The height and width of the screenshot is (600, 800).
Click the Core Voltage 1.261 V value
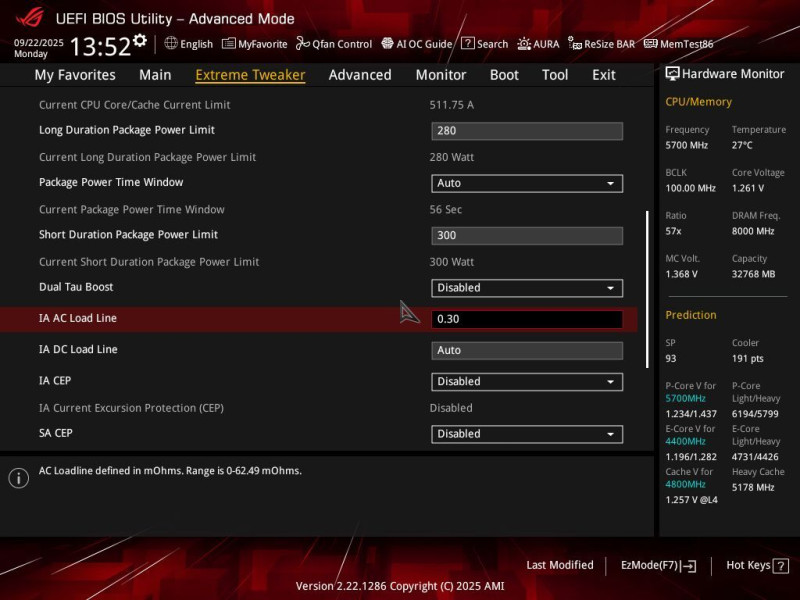click(x=748, y=188)
